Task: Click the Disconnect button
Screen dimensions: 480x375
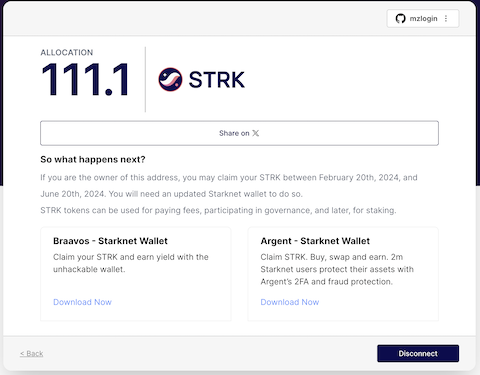Action: pos(418,353)
